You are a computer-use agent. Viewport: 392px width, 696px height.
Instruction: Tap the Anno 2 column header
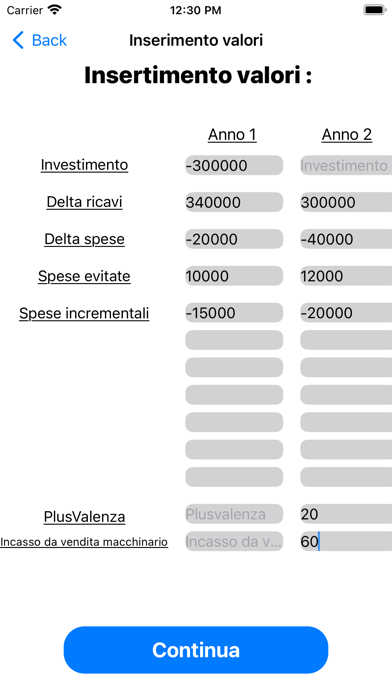[347, 134]
